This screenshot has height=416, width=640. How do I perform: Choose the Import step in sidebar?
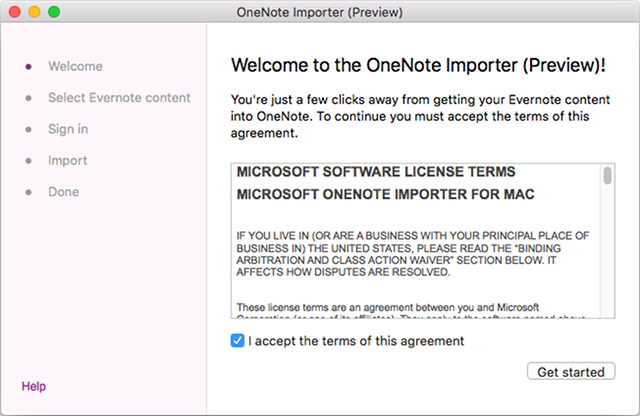(68, 160)
